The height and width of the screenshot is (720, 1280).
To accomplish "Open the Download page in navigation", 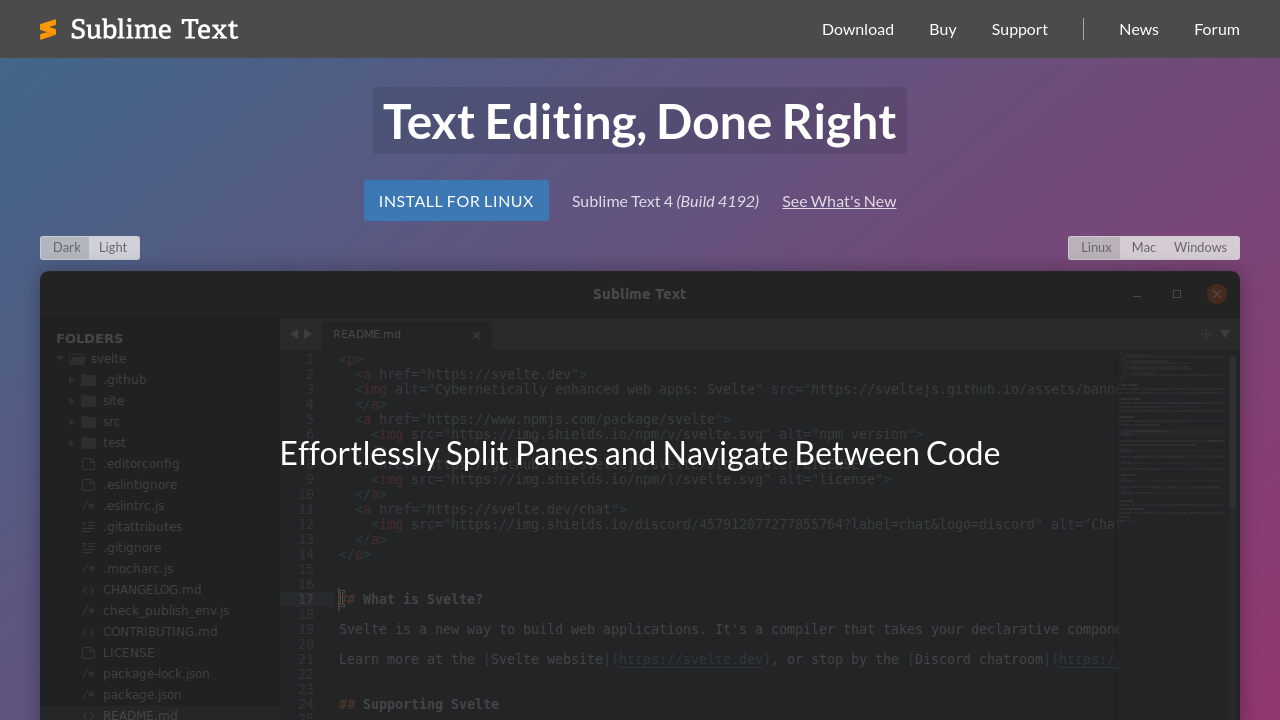I will pos(857,29).
